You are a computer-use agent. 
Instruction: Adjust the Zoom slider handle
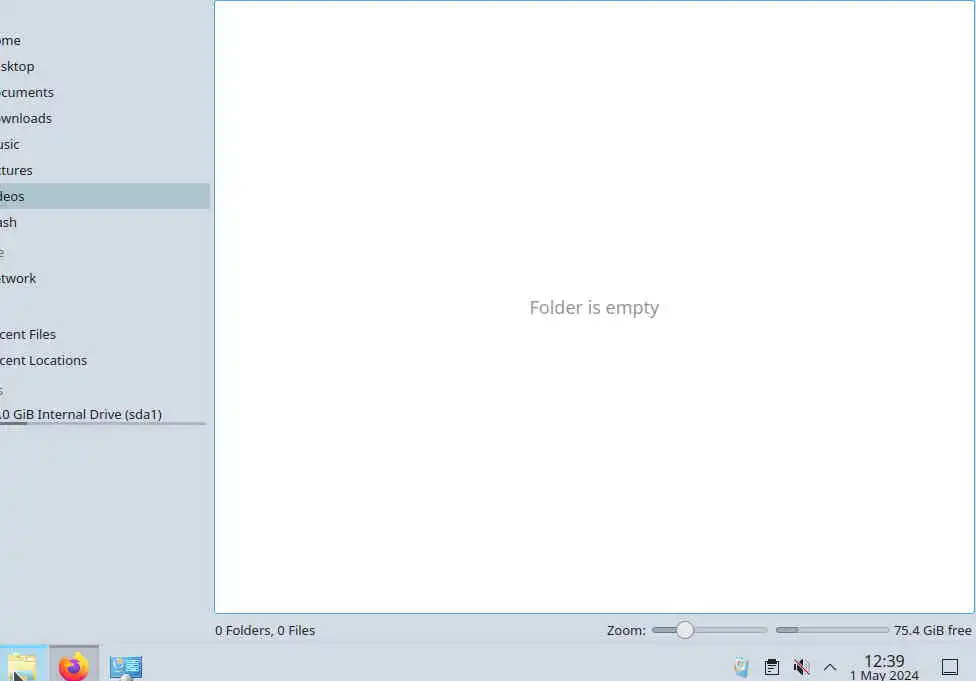pyautogui.click(x=685, y=630)
